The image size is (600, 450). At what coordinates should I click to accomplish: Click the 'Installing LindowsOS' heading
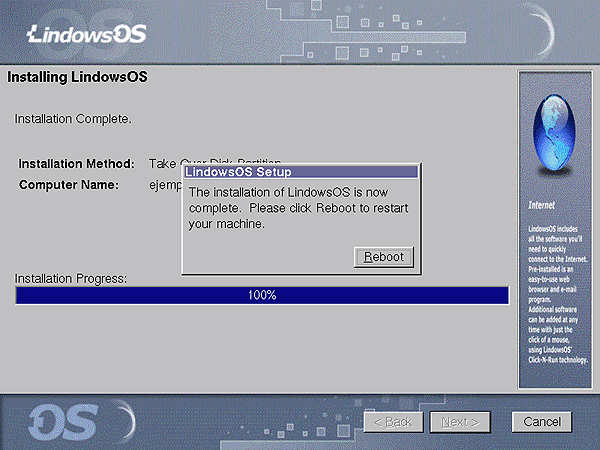coord(77,77)
